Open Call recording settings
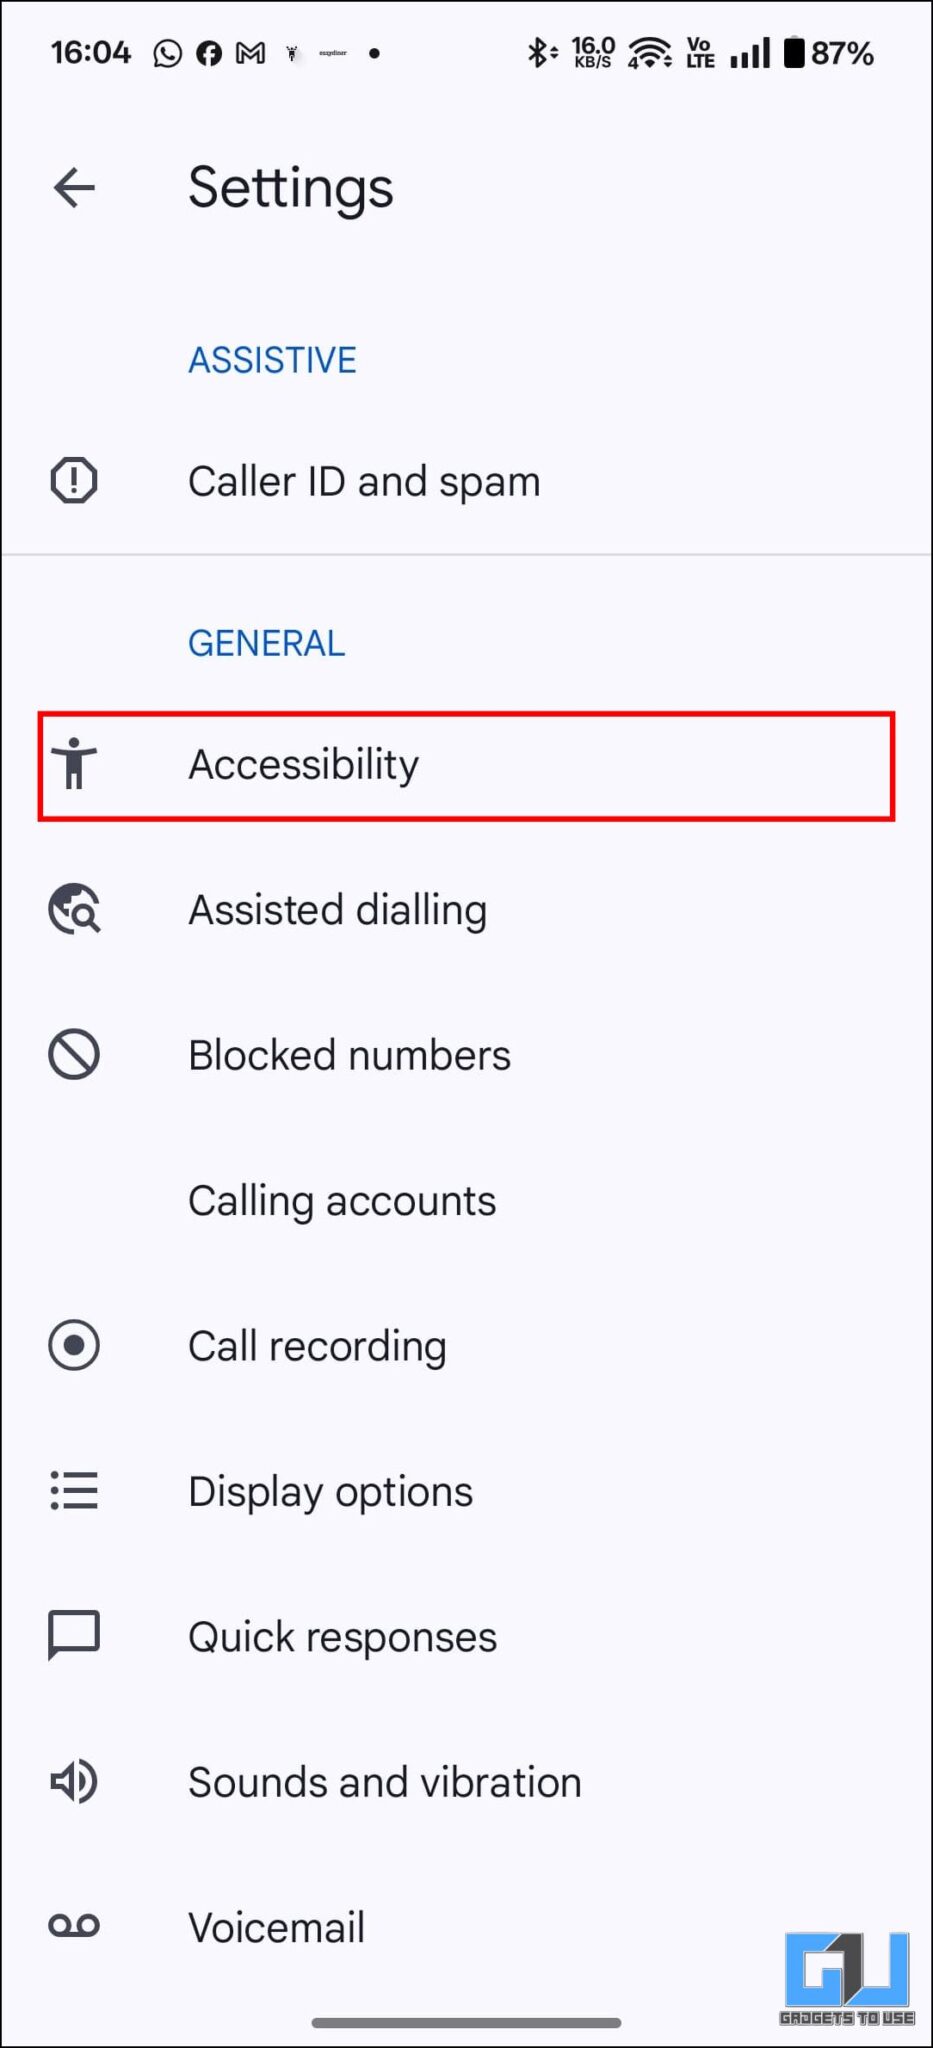The height and width of the screenshot is (2048, 933). point(317,1345)
